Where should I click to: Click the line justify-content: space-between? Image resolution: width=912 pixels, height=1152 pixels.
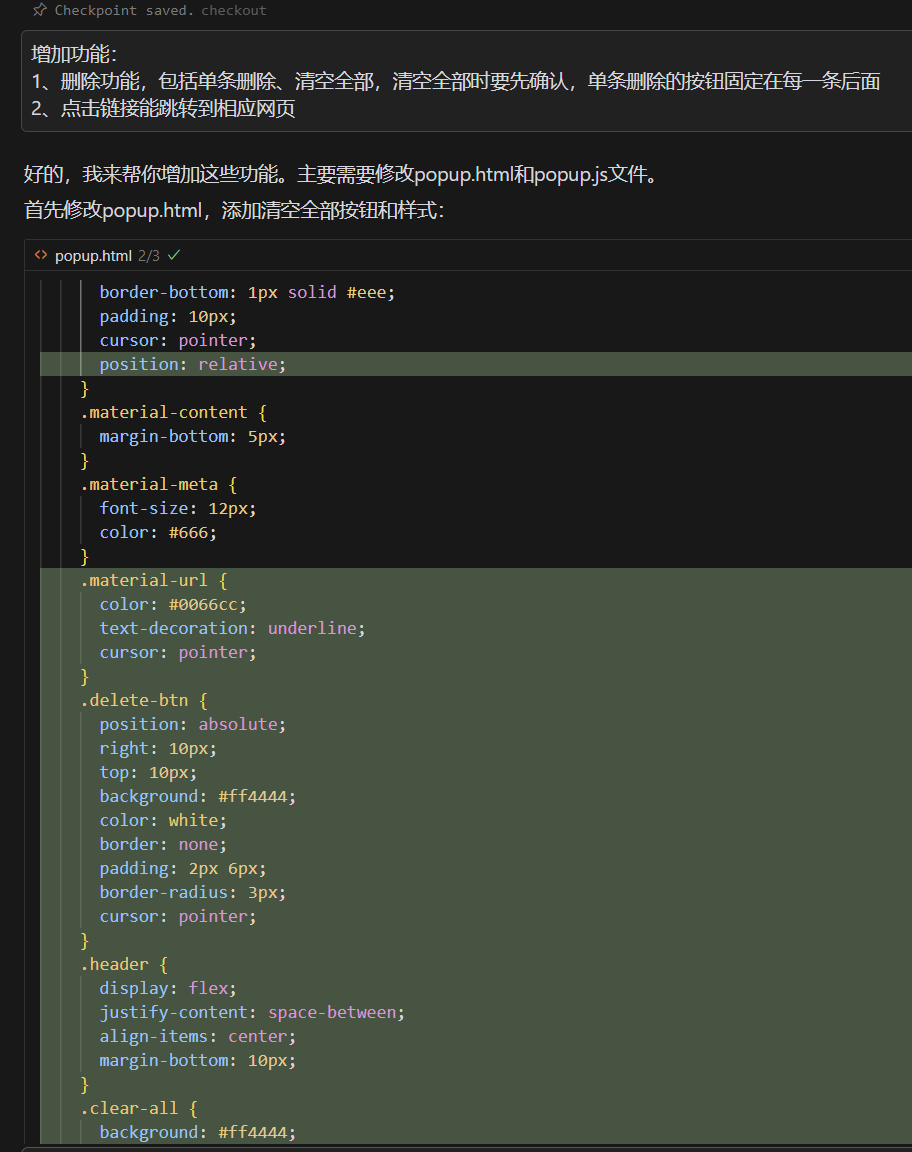pos(252,1012)
